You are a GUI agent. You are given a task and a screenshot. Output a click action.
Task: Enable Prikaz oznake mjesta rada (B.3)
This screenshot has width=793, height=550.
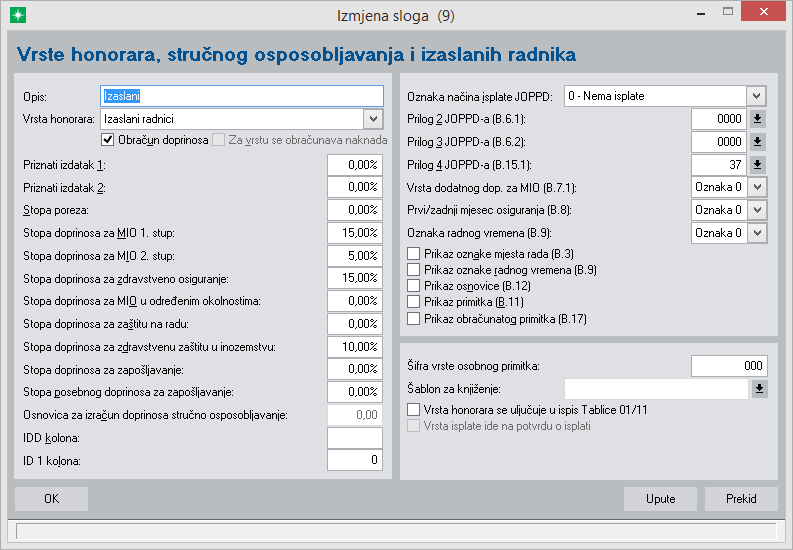point(414,255)
